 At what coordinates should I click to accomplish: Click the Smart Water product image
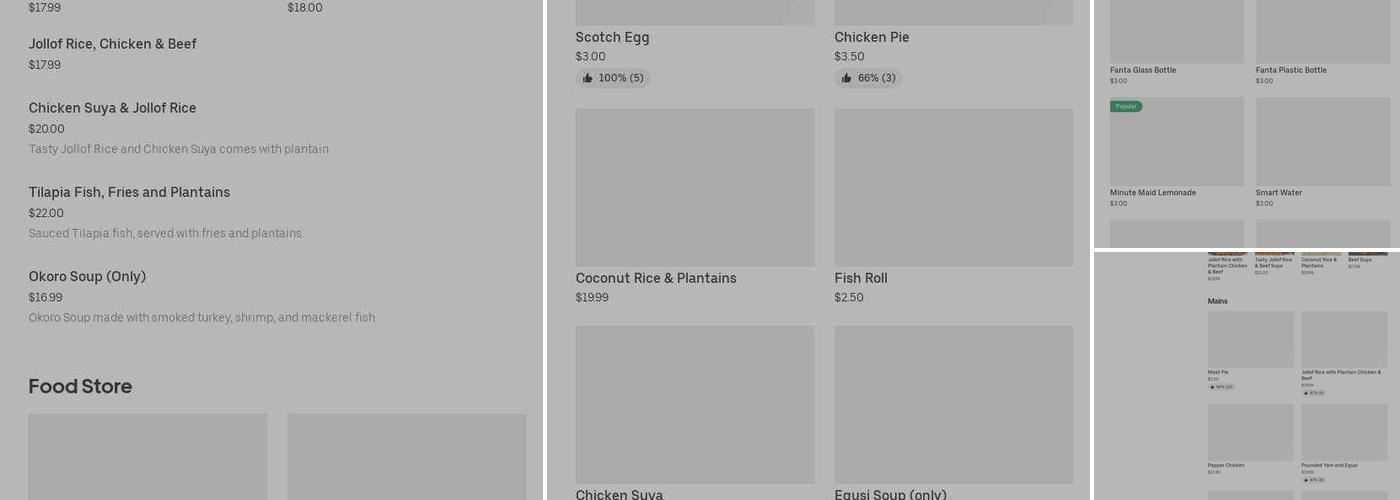pos(1322,142)
